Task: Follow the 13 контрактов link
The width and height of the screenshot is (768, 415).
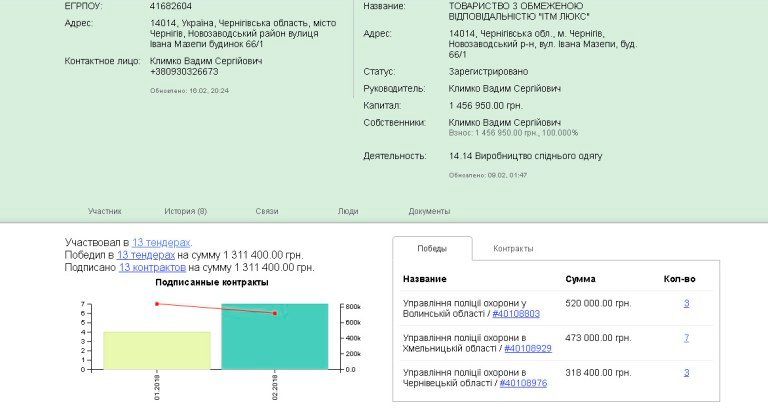Action: click(152, 268)
